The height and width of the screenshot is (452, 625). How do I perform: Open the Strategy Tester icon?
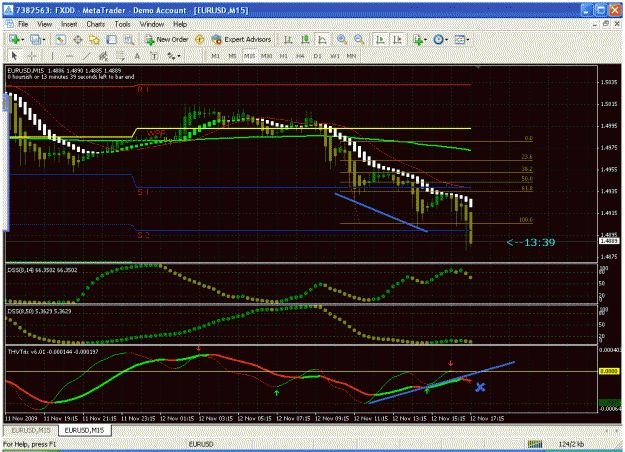click(x=128, y=39)
